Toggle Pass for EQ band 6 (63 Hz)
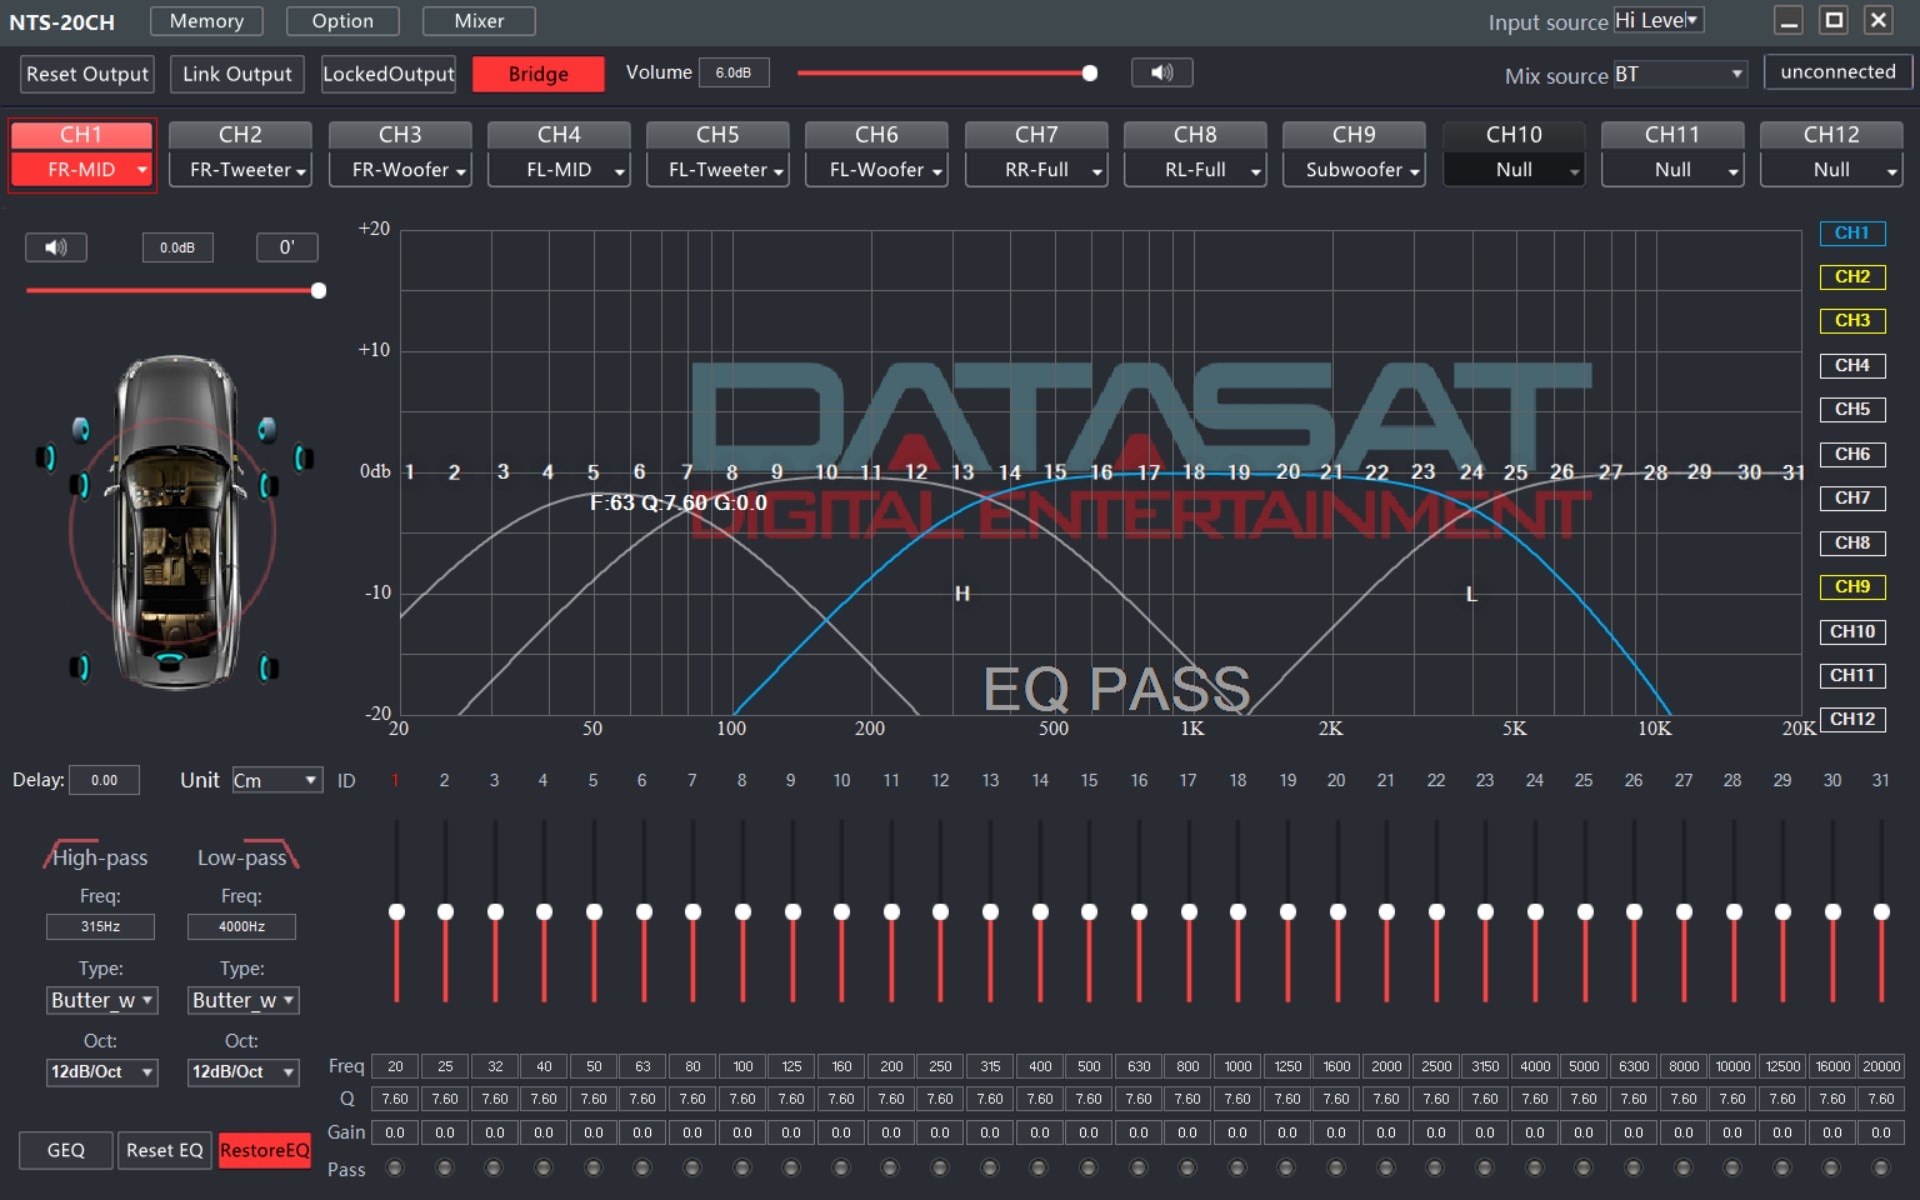 [x=642, y=1168]
